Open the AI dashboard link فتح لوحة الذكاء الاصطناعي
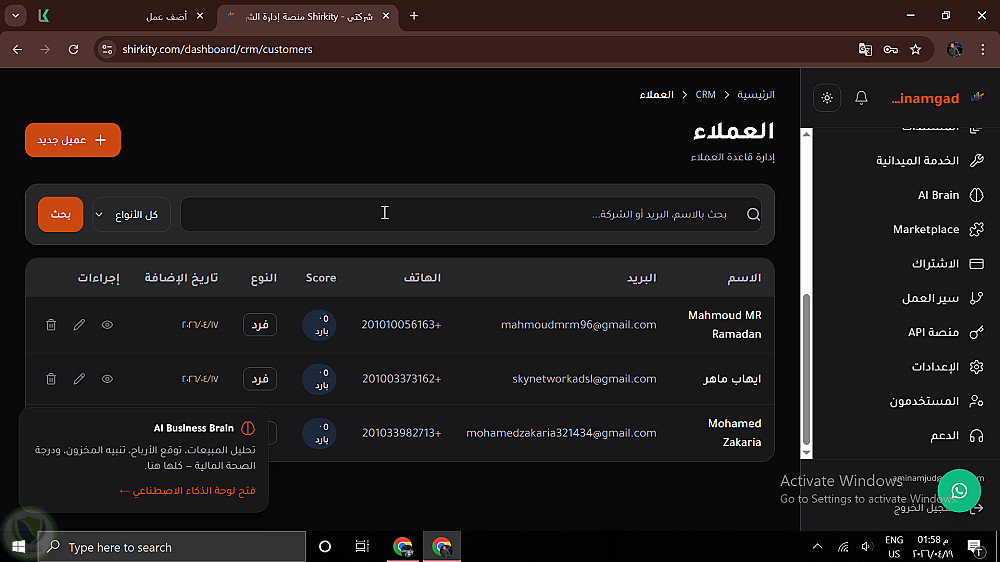The height and width of the screenshot is (562, 1000). tap(188, 491)
